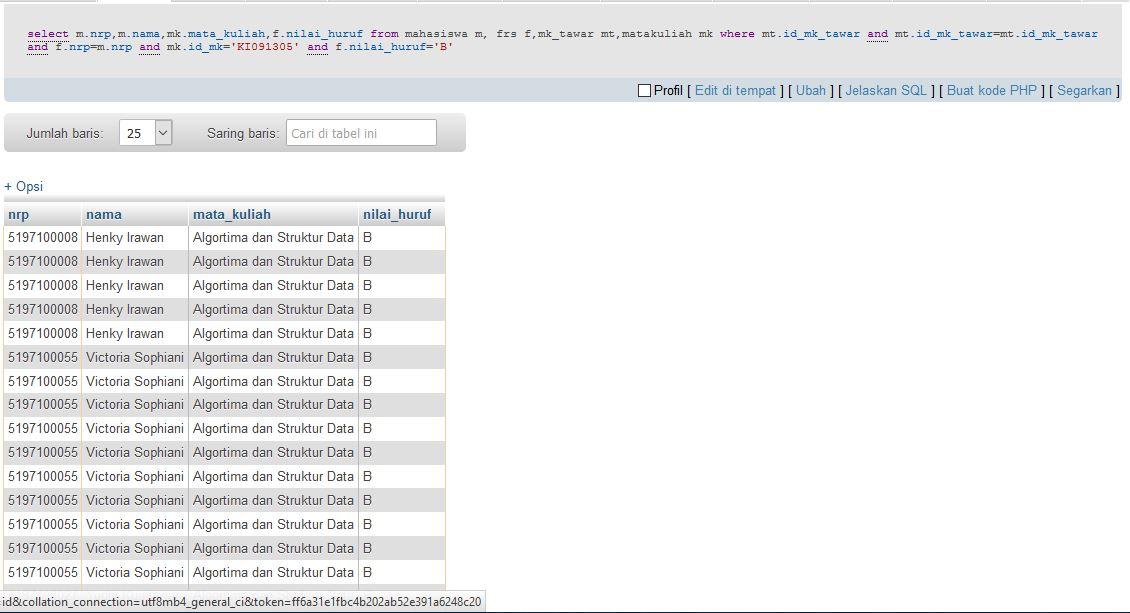Click the keyword where in the SQL query
The height and width of the screenshot is (613, 1130).
click(737, 34)
